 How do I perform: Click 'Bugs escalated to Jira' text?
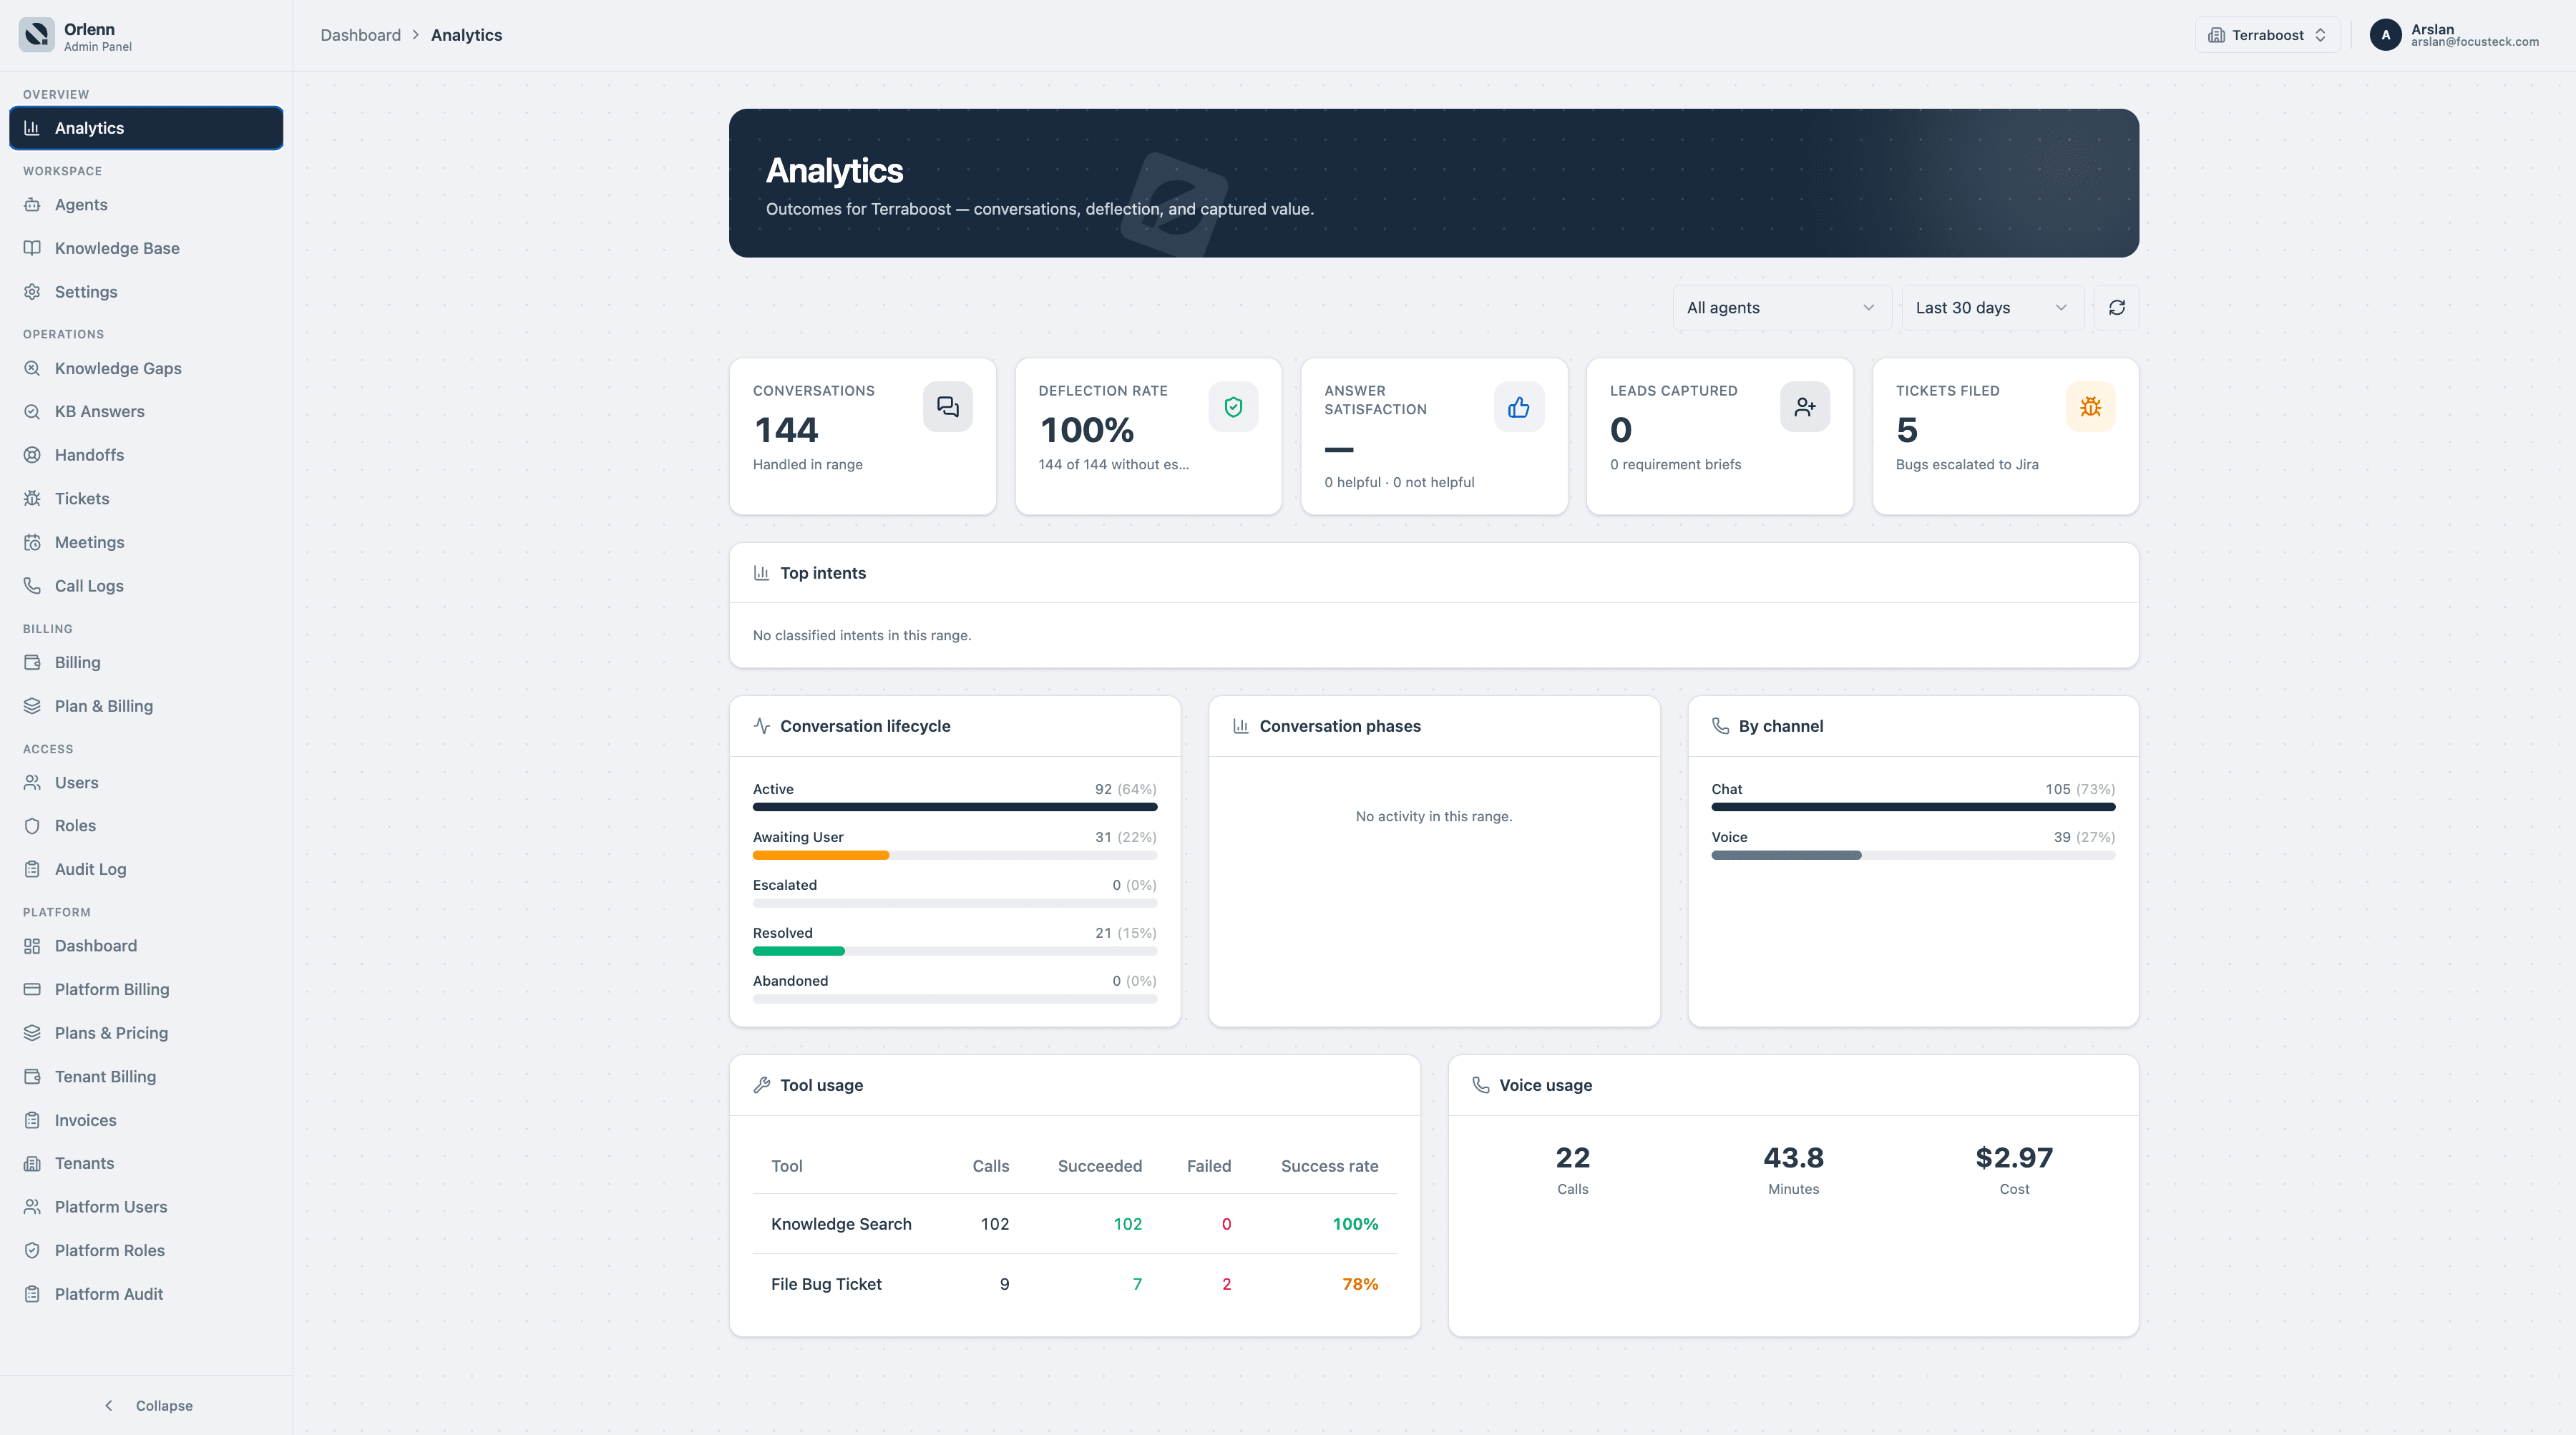point(1967,464)
